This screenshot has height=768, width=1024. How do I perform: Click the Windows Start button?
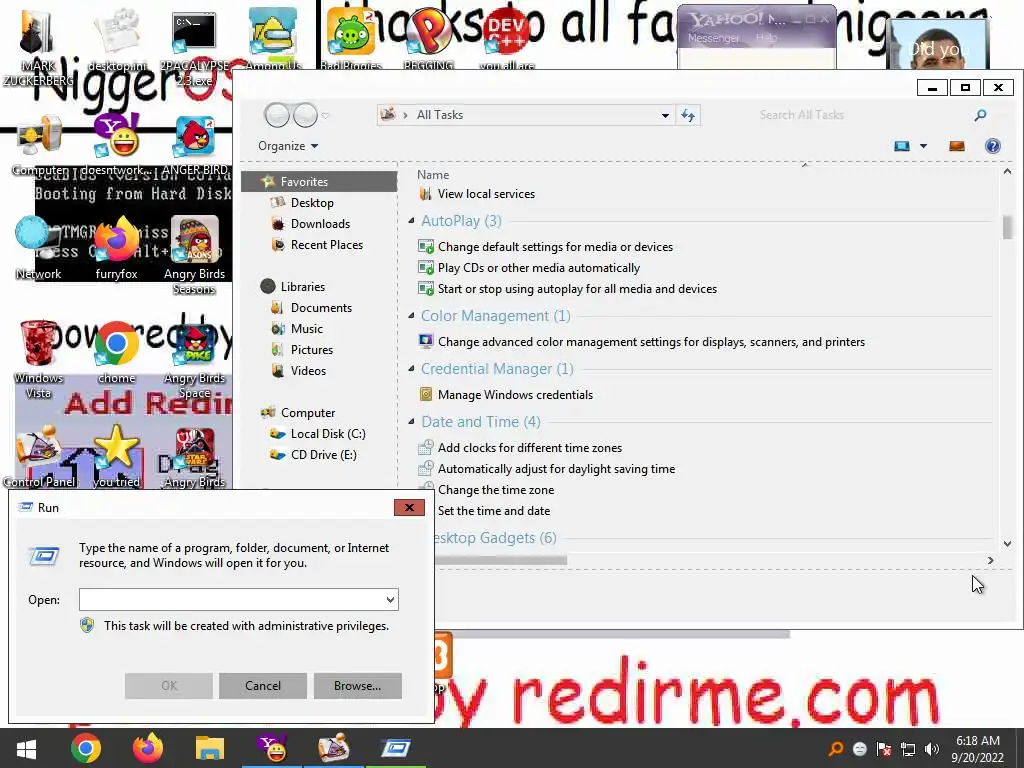[26, 748]
